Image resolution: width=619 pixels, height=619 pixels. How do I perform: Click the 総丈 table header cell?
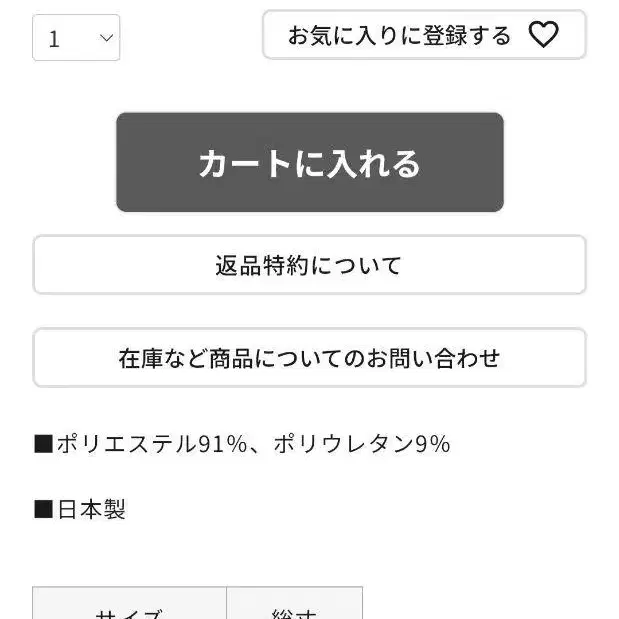[294, 603]
